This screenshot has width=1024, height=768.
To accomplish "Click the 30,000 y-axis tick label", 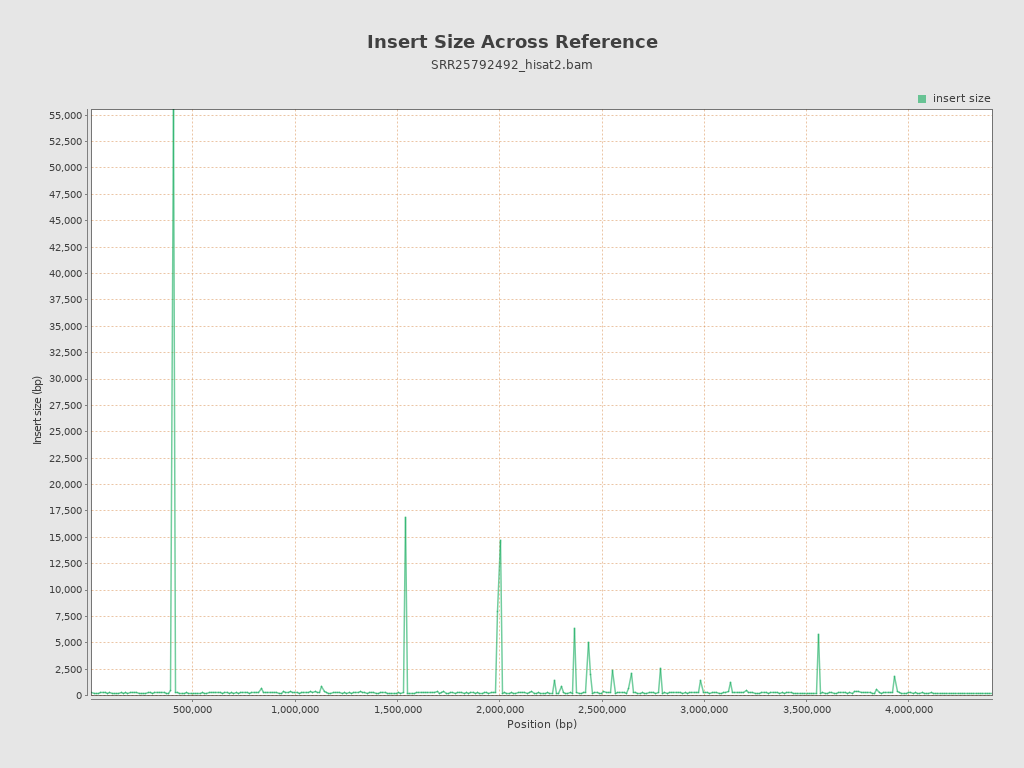I will point(65,379).
